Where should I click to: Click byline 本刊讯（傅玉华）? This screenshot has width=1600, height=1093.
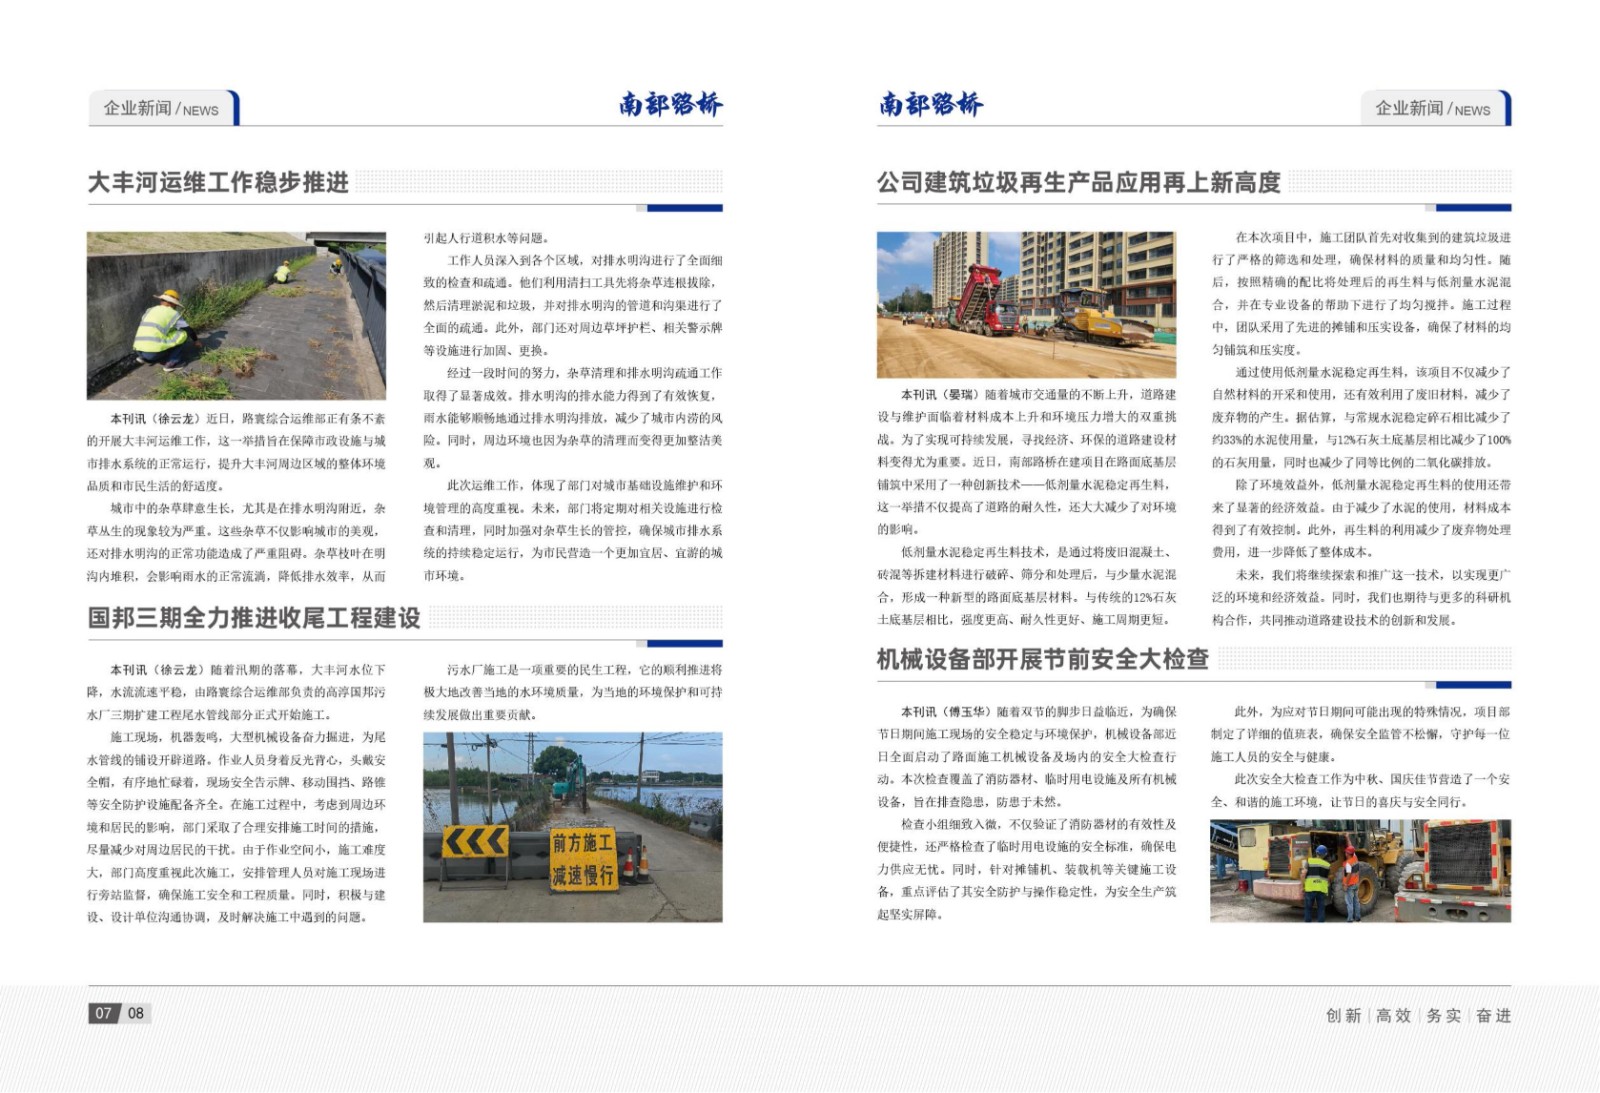945,712
